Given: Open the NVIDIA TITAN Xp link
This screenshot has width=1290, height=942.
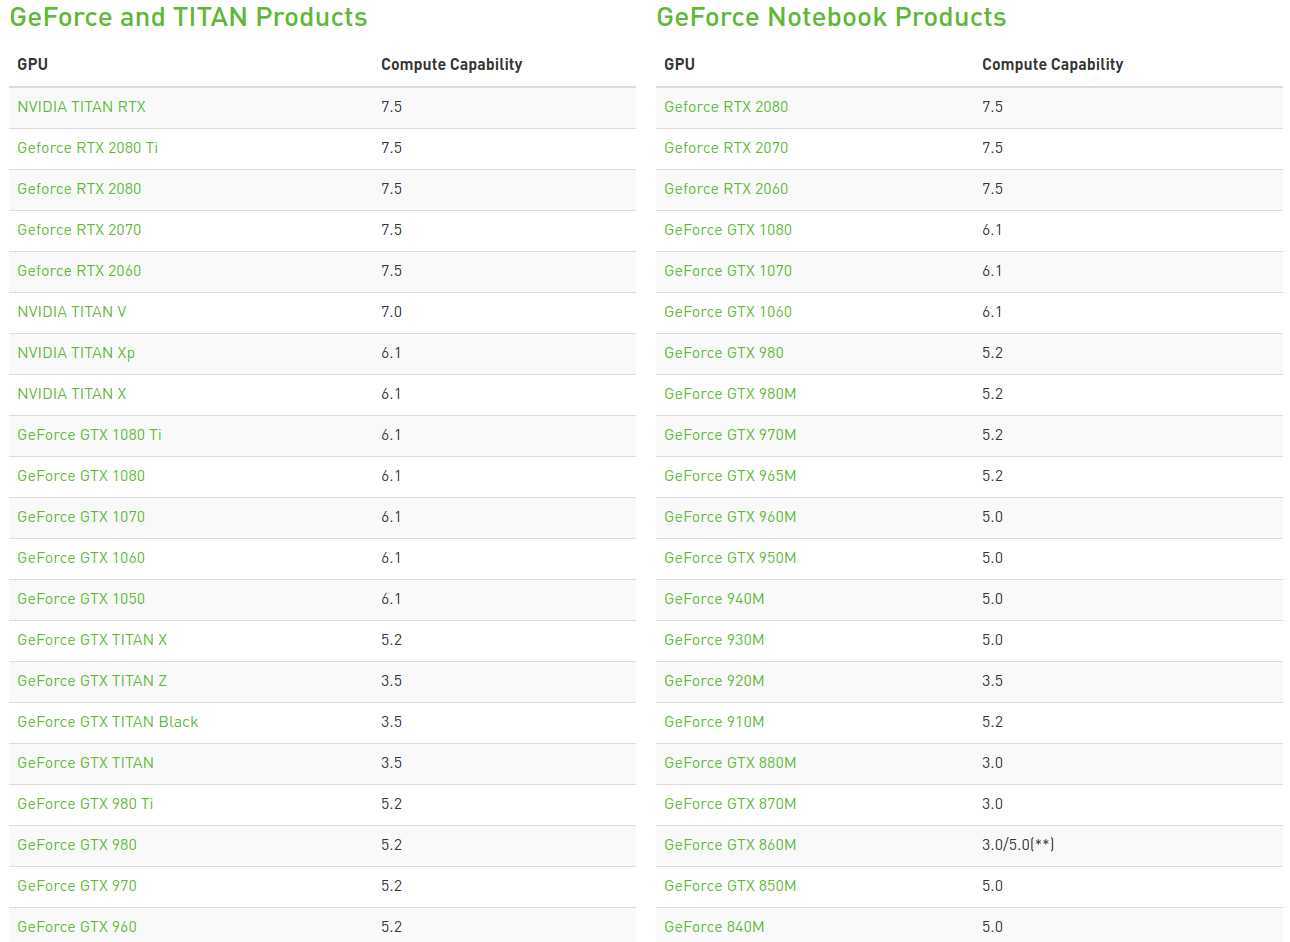Looking at the screenshot, I should 76,353.
